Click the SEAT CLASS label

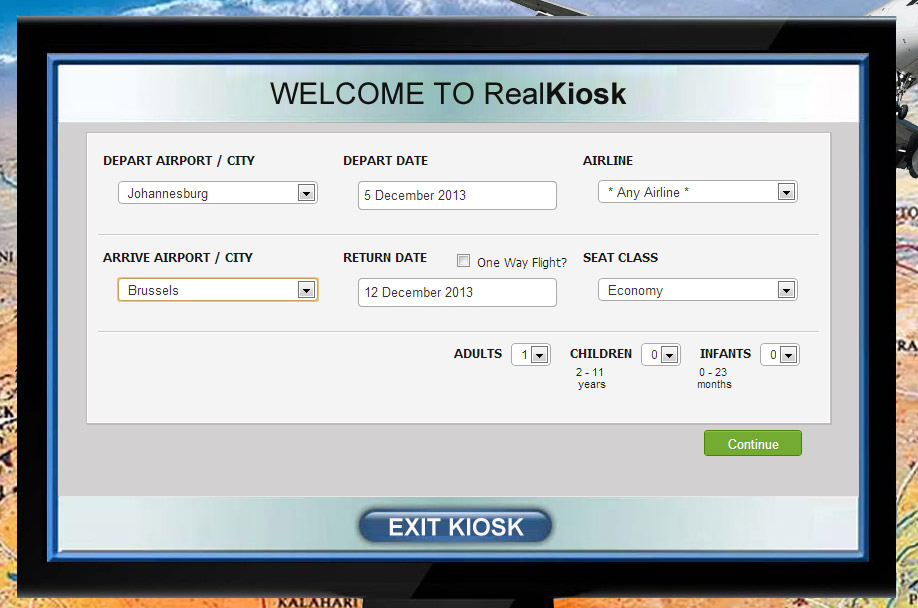click(621, 258)
